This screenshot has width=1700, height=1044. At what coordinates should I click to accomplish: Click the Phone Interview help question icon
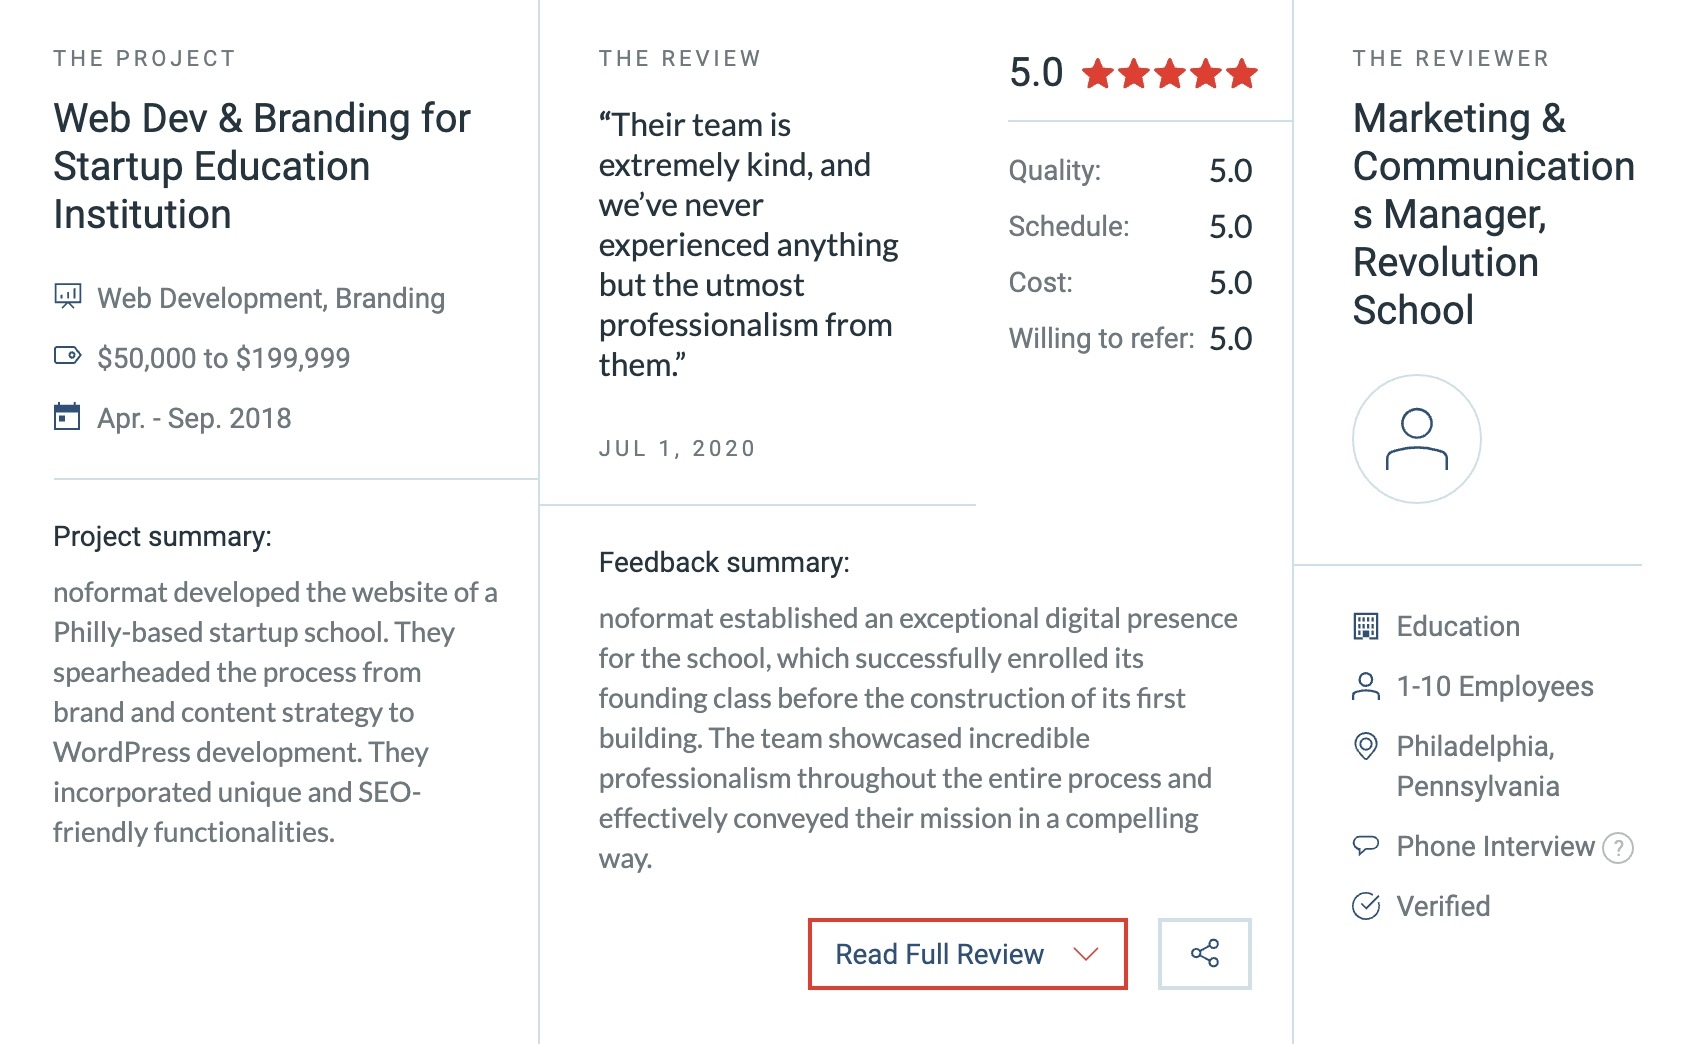pos(1617,848)
